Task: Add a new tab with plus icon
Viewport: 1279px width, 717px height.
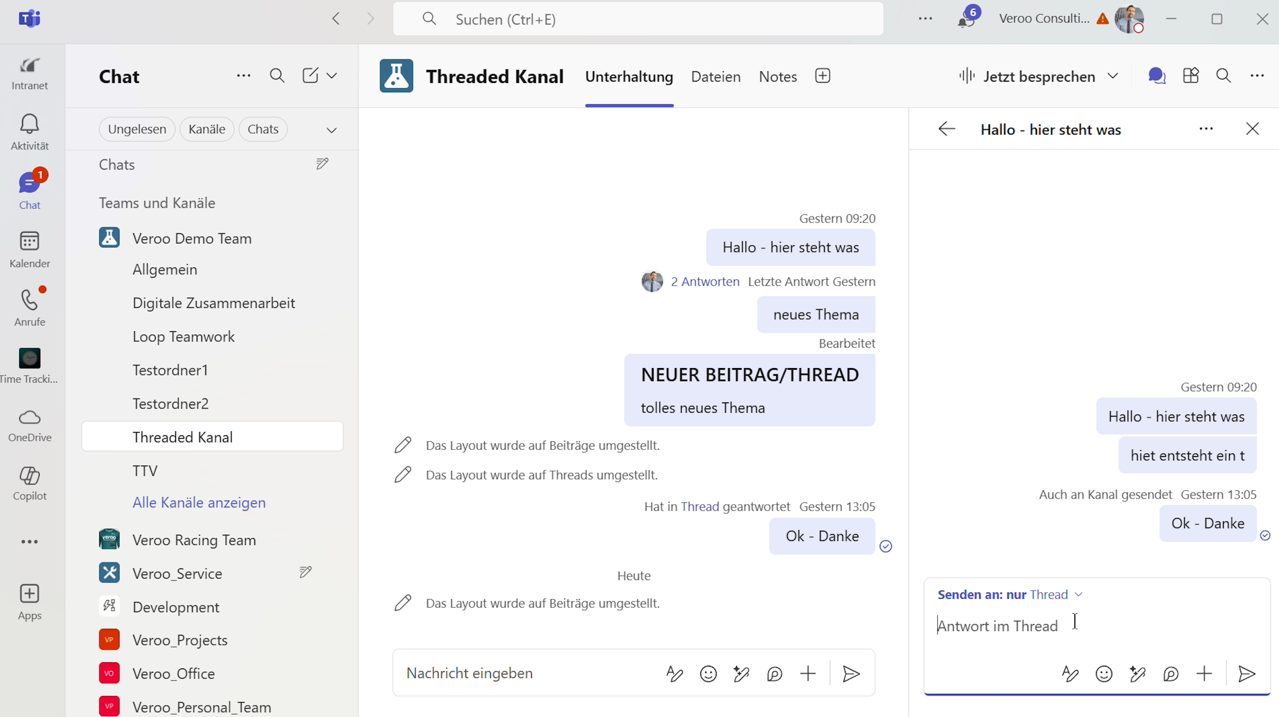Action: coord(822,76)
